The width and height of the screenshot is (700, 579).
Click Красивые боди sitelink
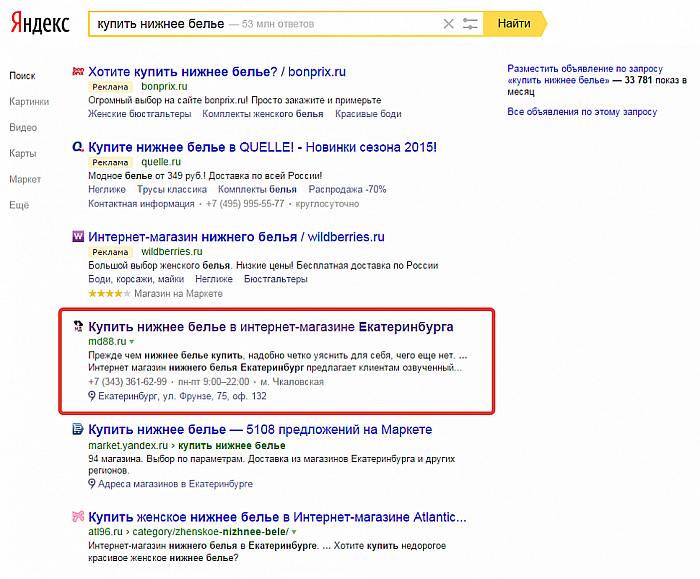[368, 114]
